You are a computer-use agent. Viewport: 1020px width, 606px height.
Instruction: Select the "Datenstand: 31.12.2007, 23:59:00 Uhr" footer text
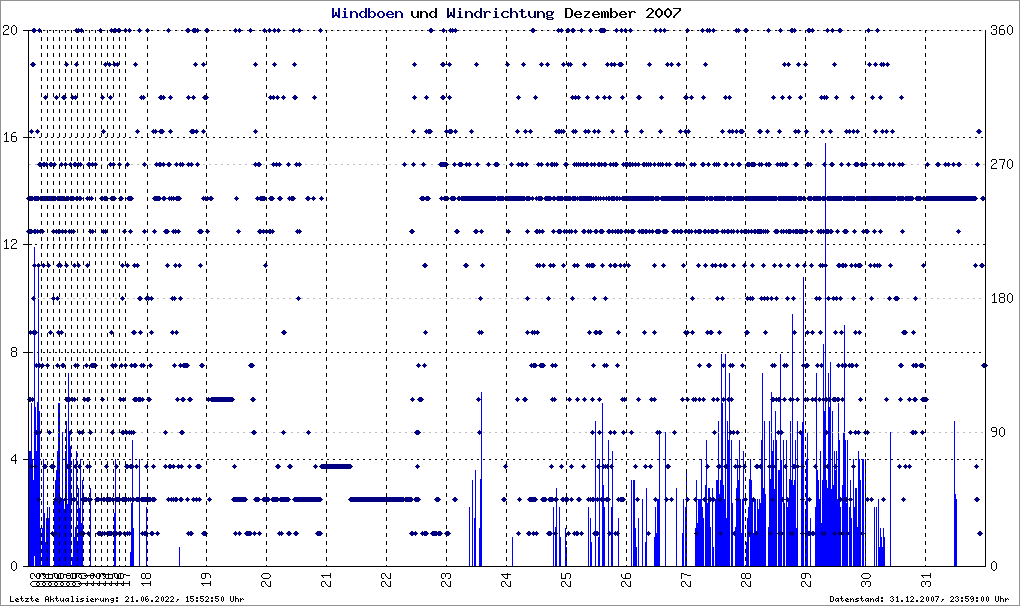point(919,599)
